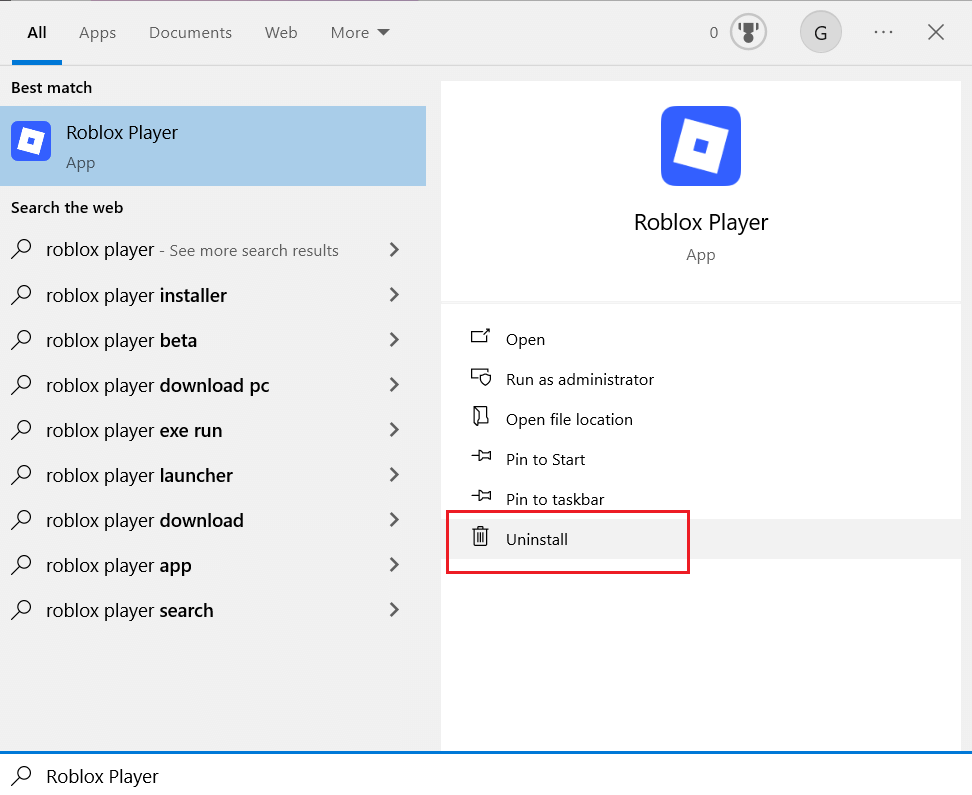Expand arrow for roblox player beta suggestion
The height and width of the screenshot is (795, 972).
tap(394, 340)
